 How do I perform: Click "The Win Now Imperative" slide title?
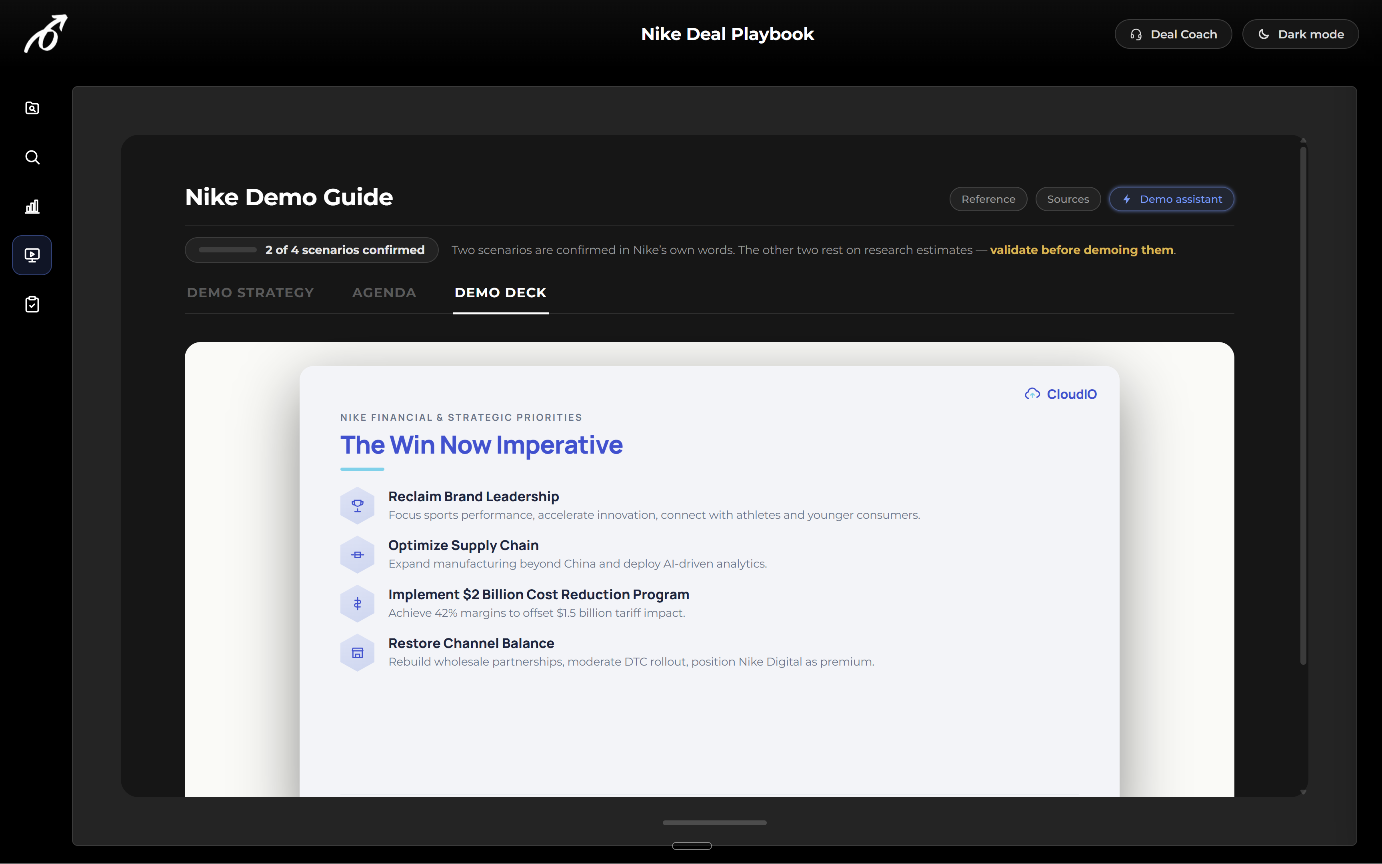(482, 445)
